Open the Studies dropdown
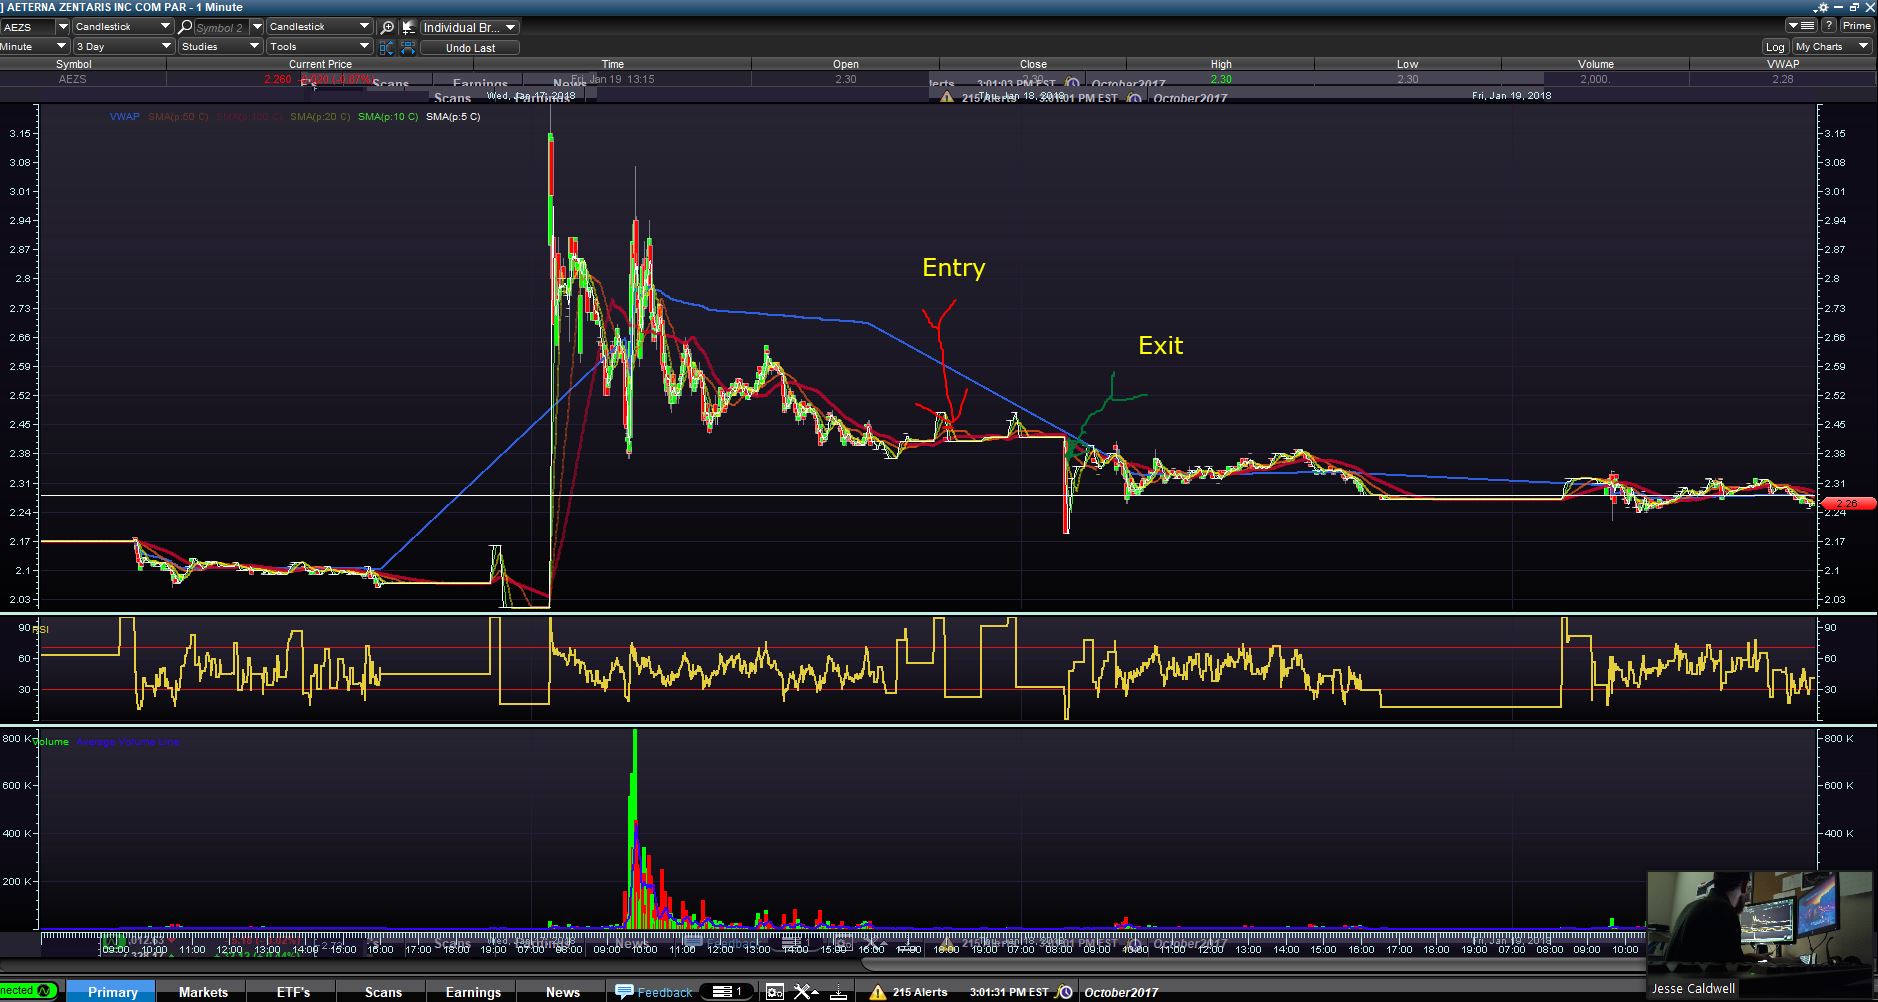The height and width of the screenshot is (1002, 1878). coord(221,47)
